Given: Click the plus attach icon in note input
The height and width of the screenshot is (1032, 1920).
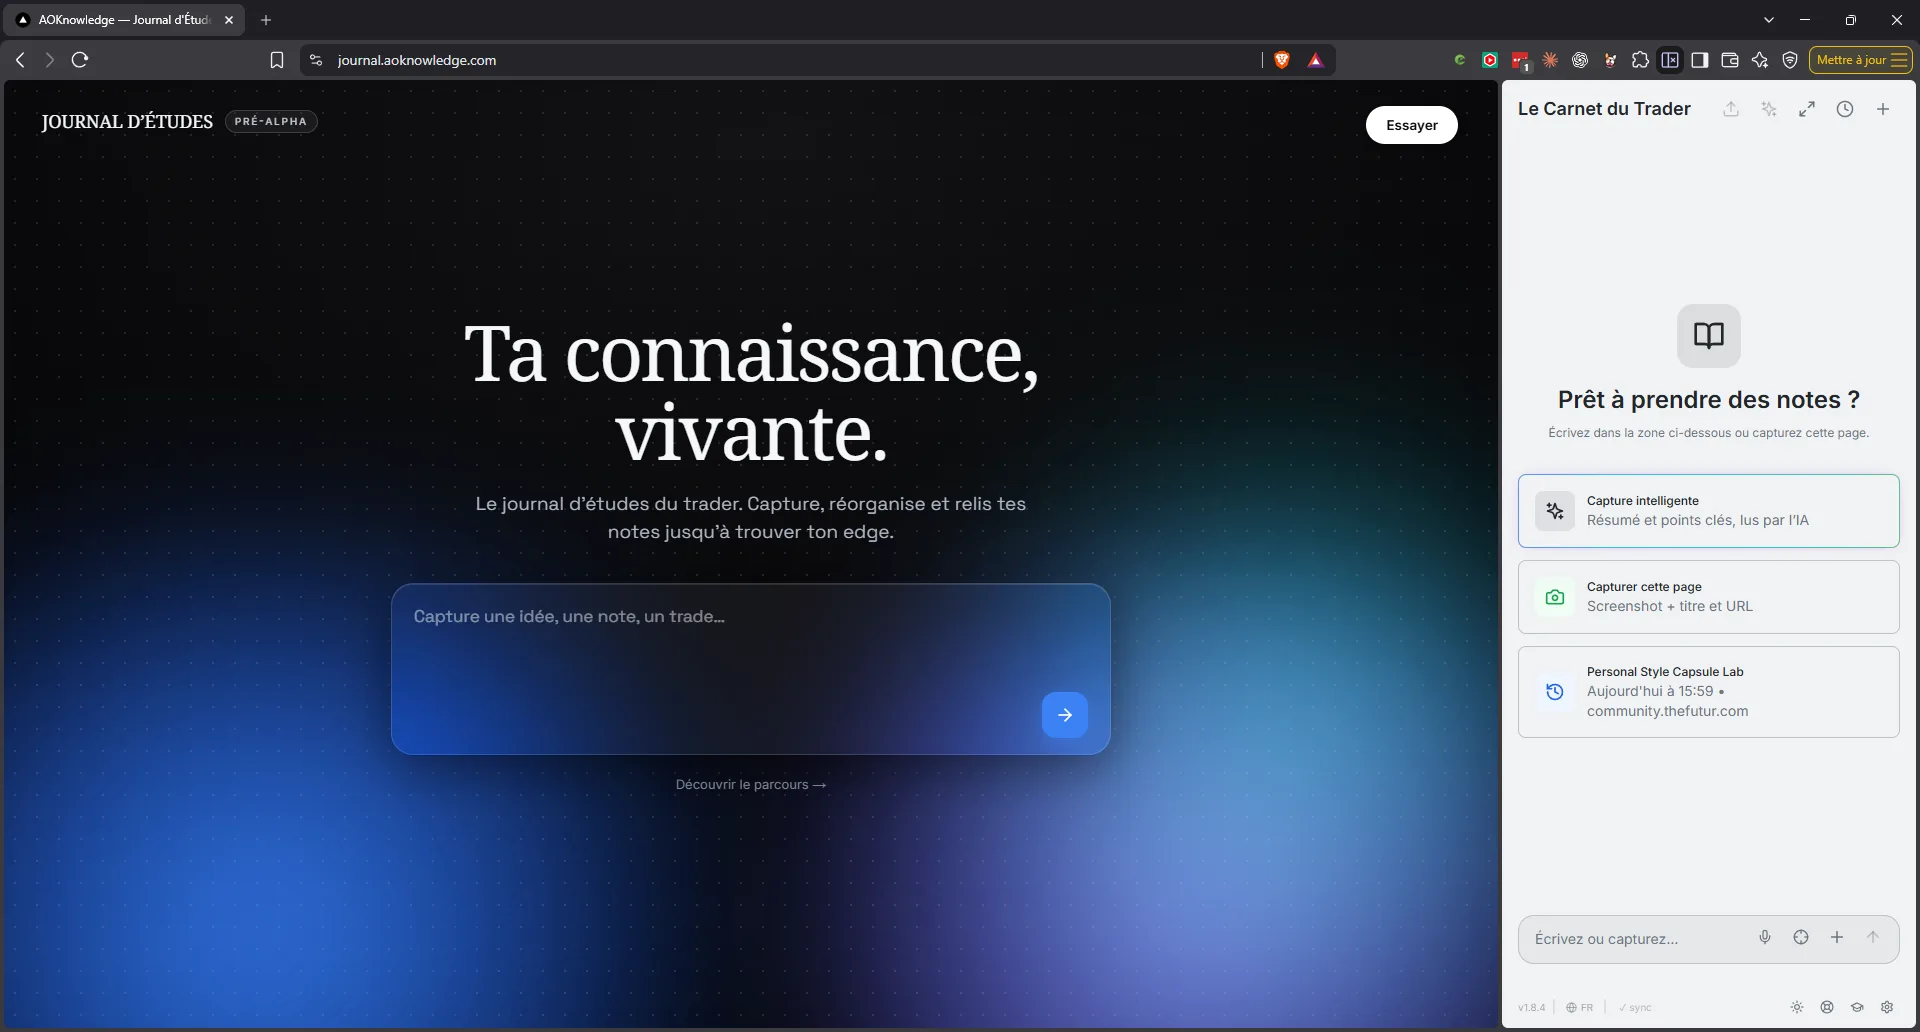Looking at the screenshot, I should (x=1837, y=937).
